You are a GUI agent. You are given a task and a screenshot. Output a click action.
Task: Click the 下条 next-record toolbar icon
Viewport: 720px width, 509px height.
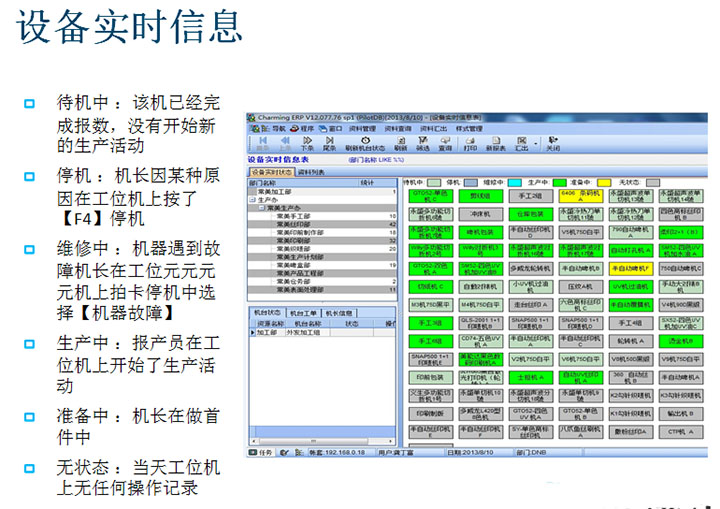307,143
